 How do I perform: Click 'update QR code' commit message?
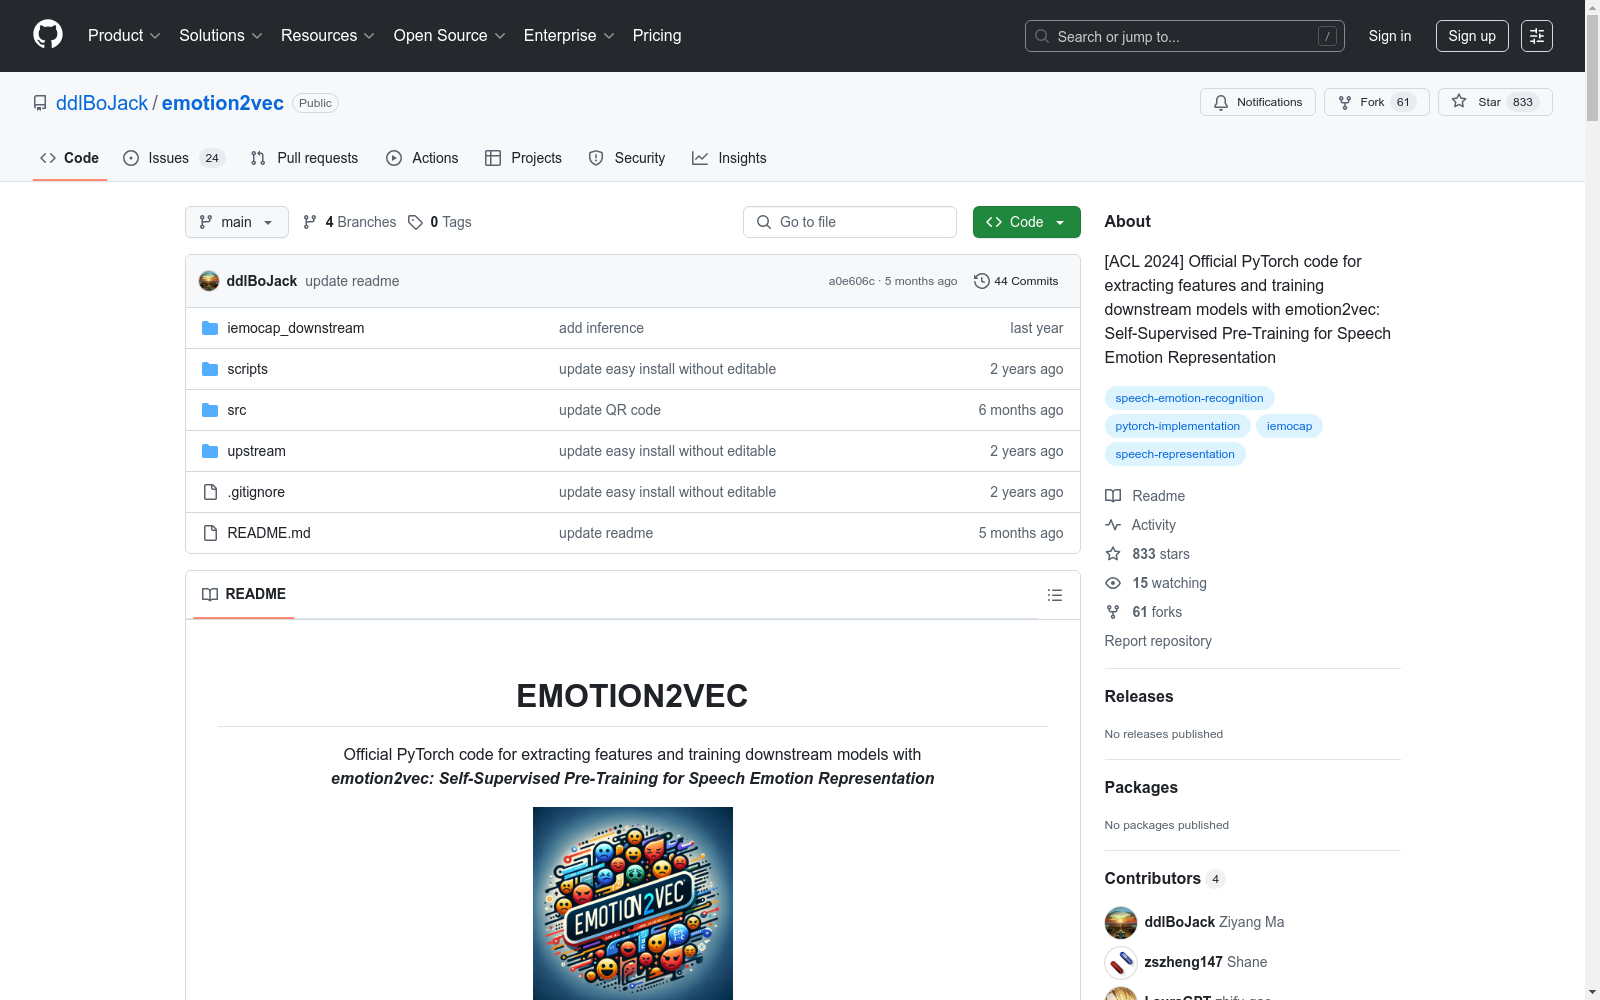pos(610,410)
